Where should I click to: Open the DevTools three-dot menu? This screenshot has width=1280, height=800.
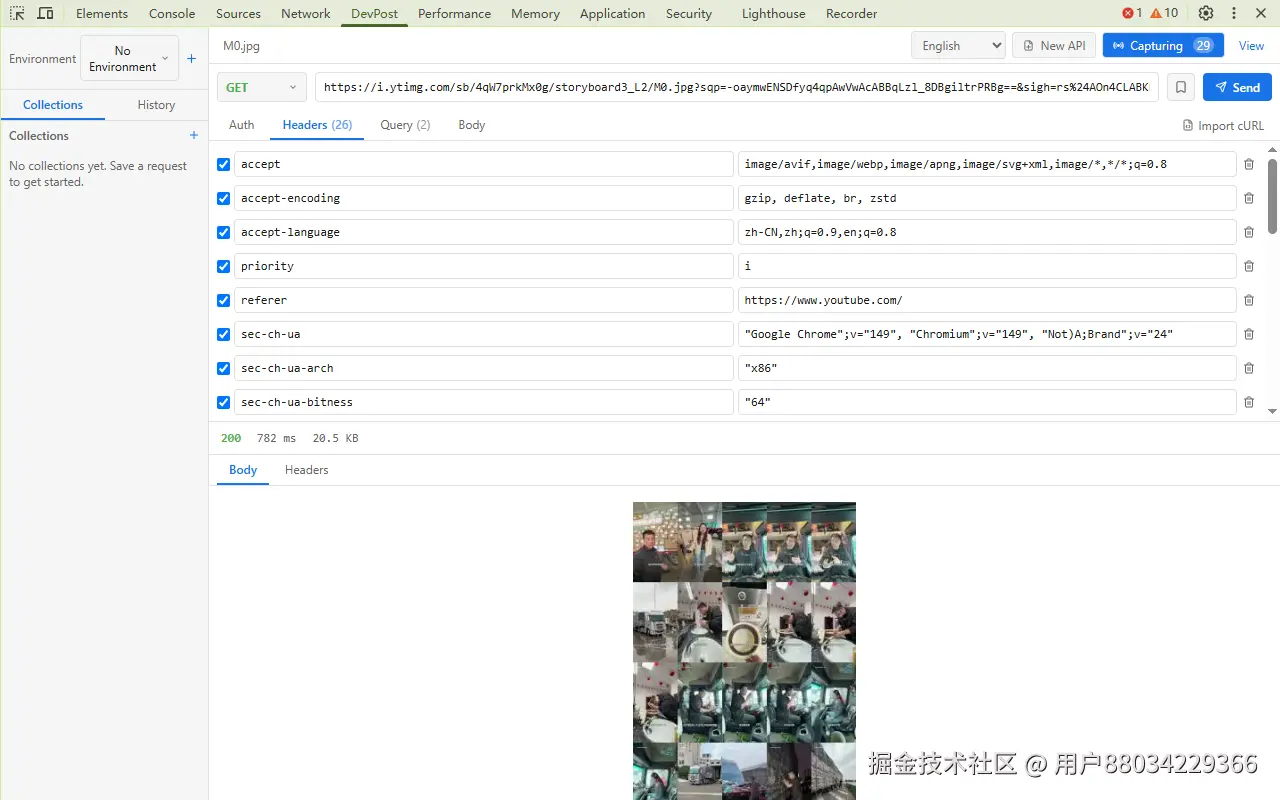[1234, 13]
